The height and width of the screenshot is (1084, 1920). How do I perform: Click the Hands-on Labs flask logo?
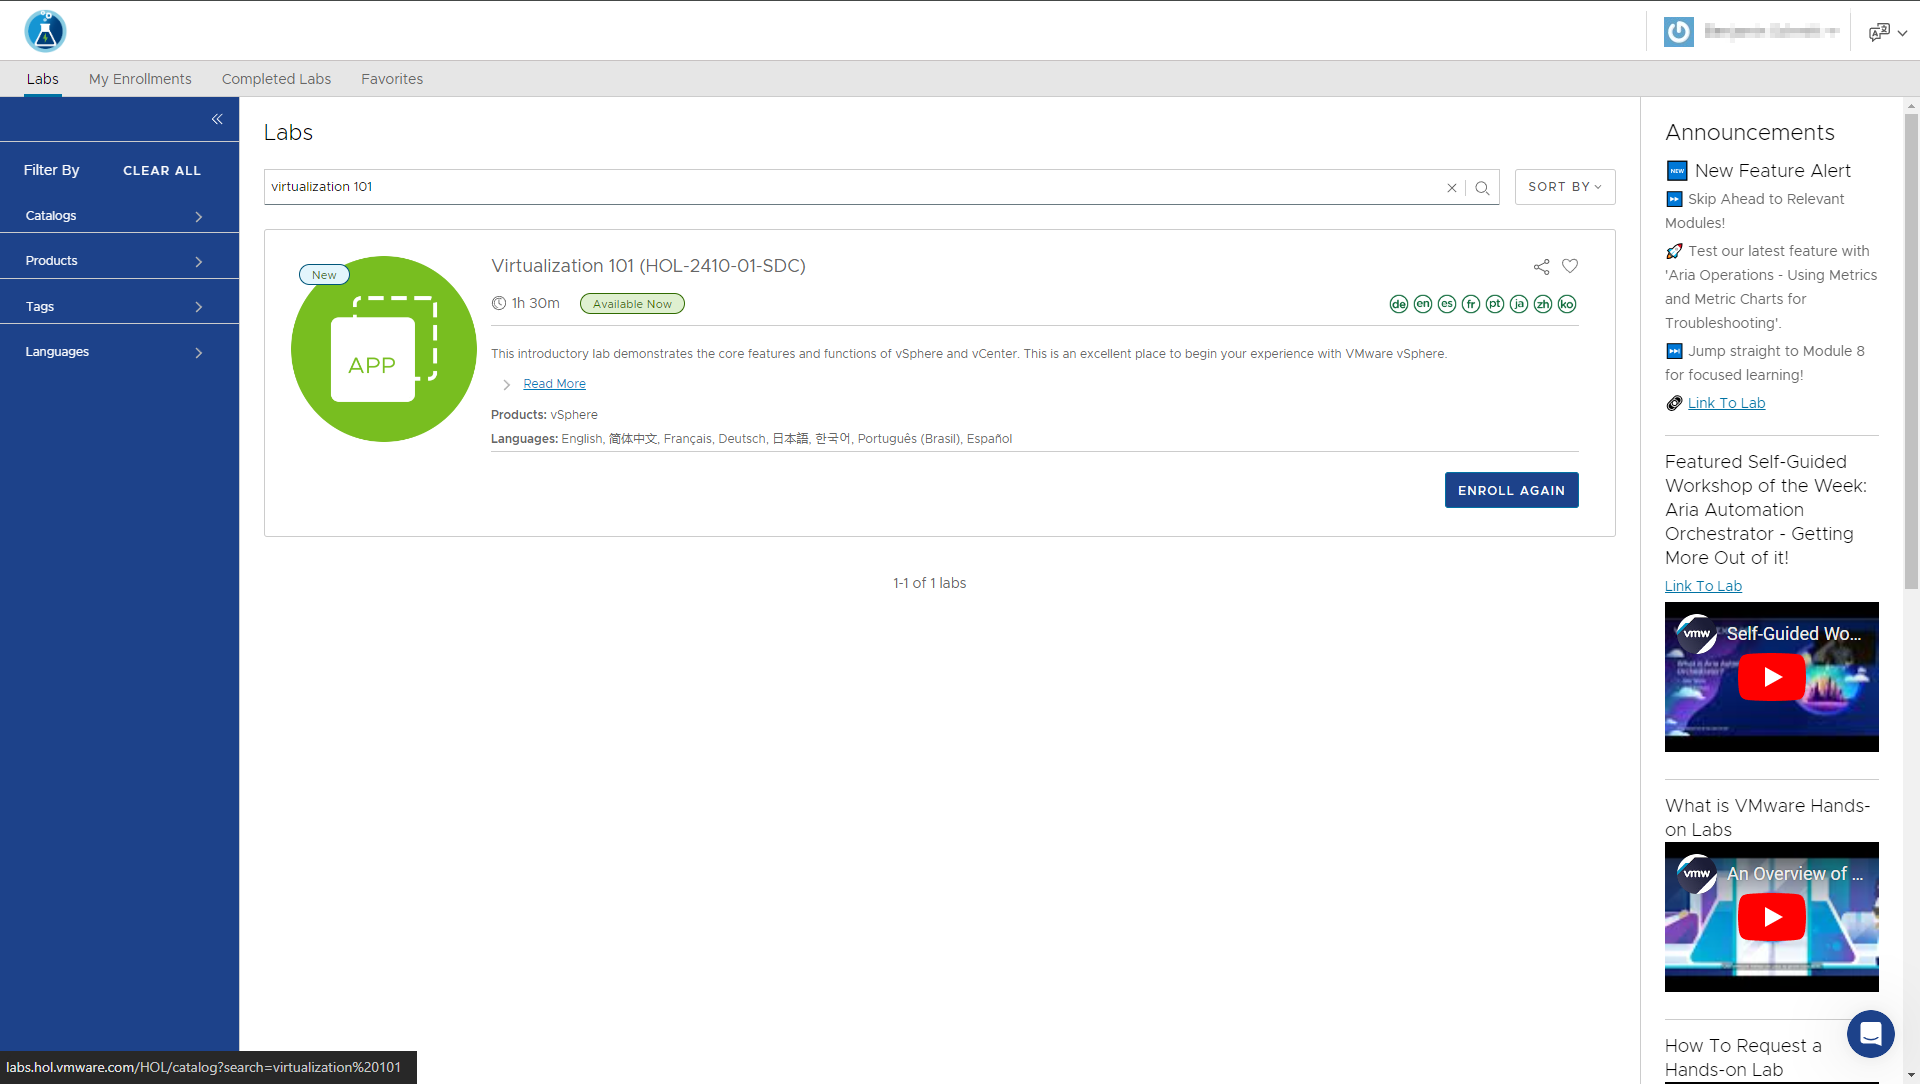(45, 31)
